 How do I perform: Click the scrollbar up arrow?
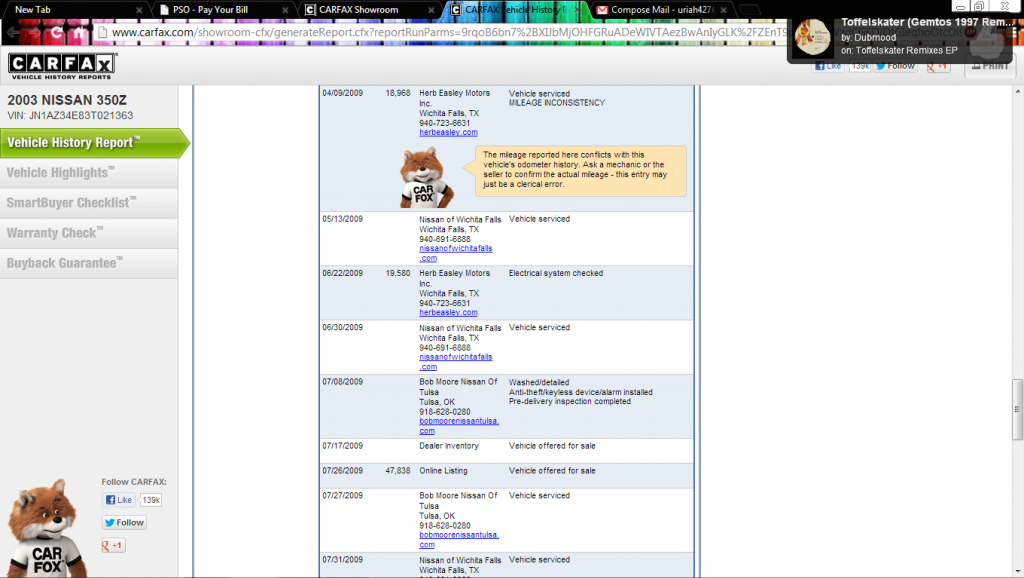point(1017,91)
